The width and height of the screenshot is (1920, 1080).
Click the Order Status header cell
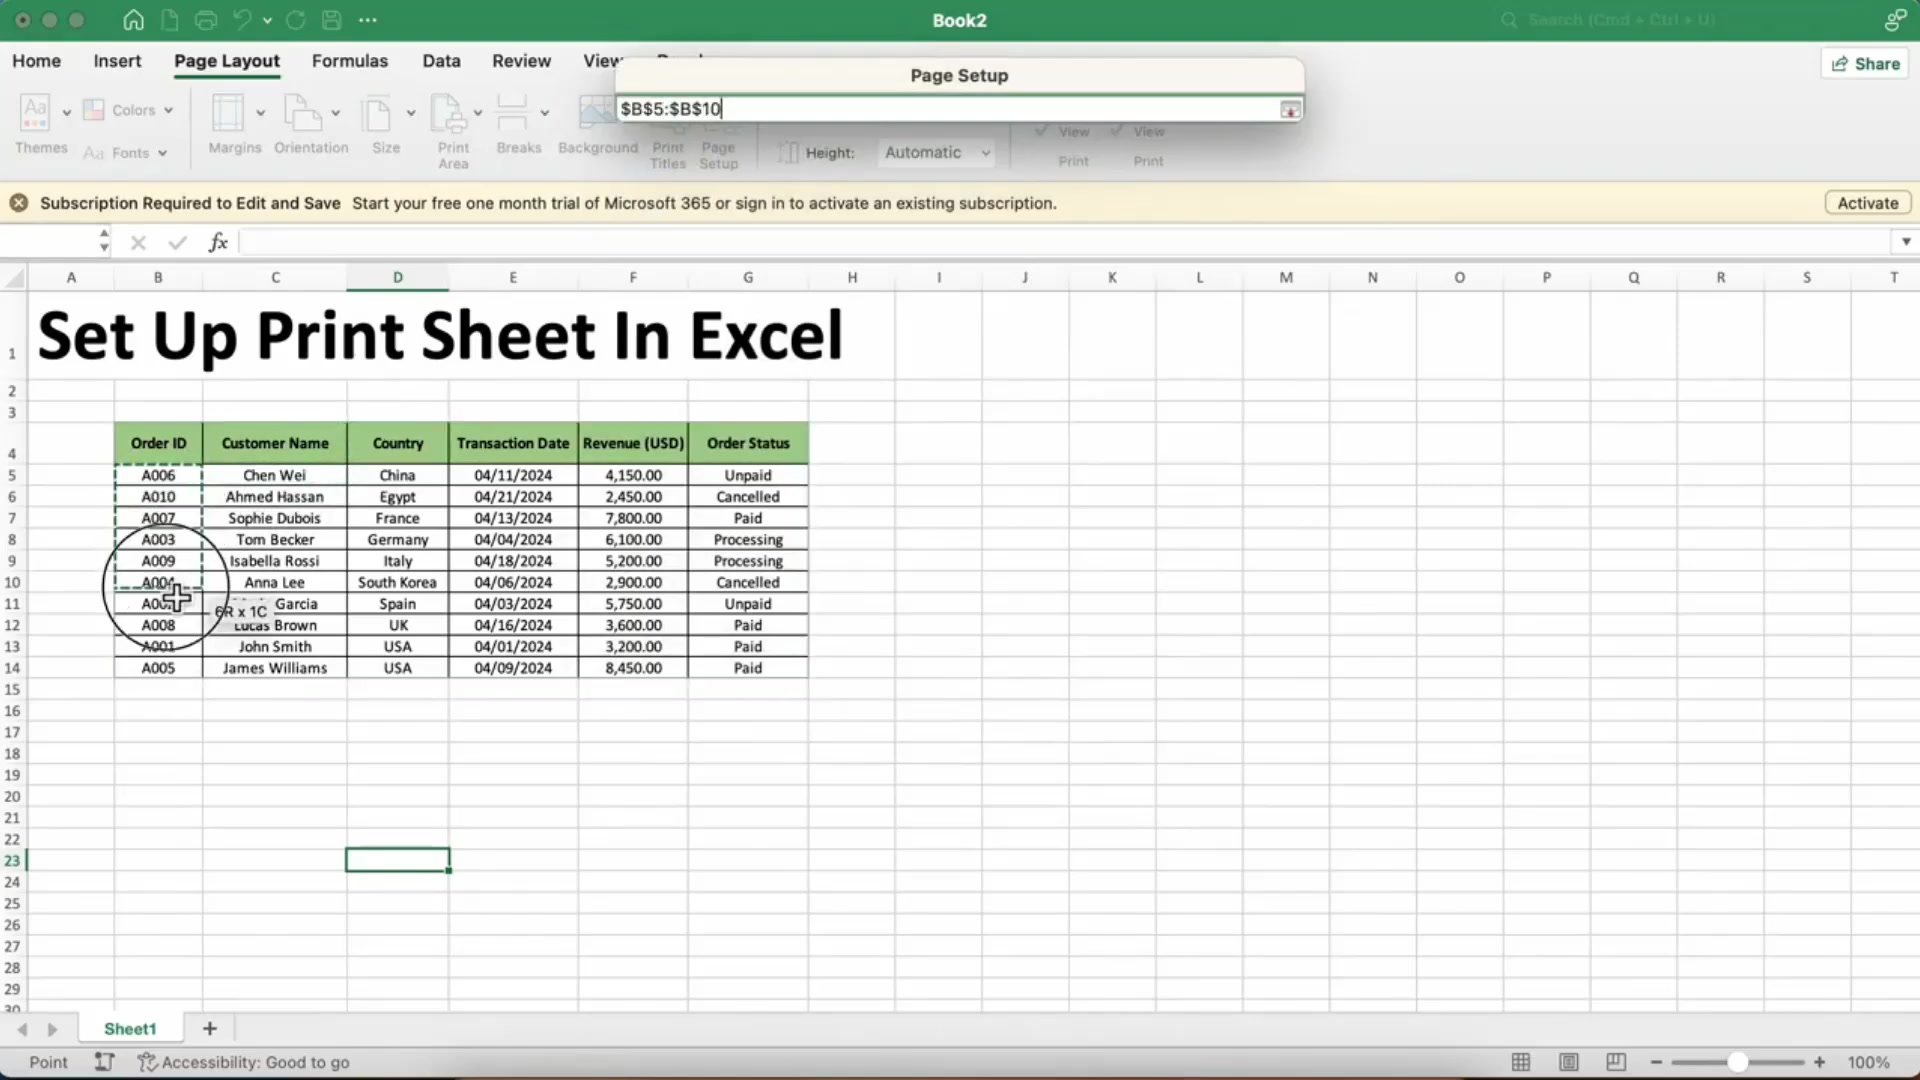748,443
